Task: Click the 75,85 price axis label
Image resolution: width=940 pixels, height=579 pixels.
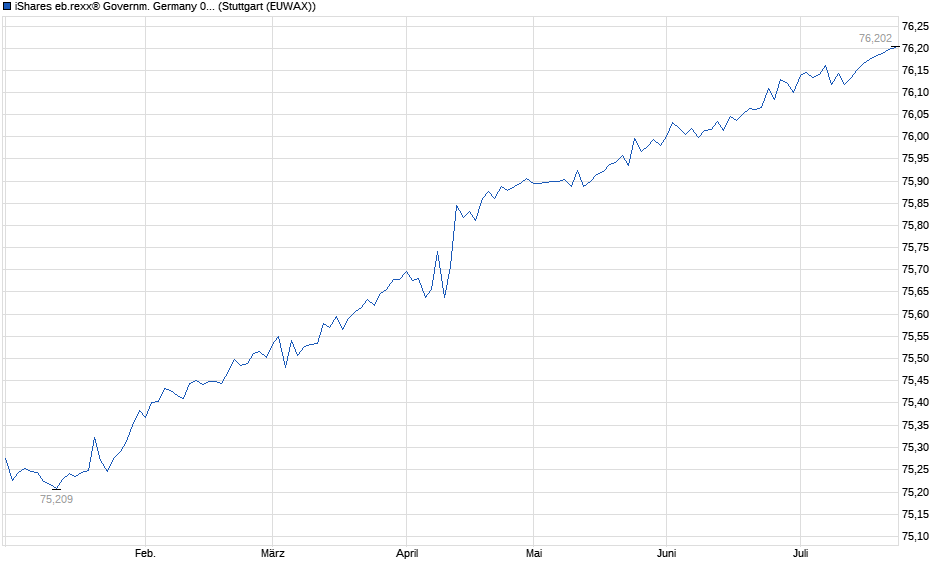Action: (x=915, y=204)
